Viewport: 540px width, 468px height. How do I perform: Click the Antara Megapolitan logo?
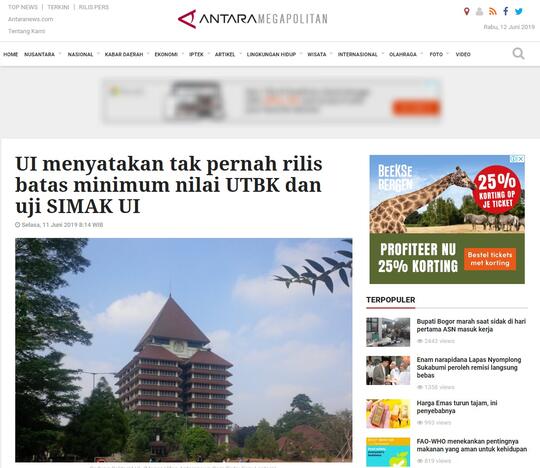[x=252, y=19]
